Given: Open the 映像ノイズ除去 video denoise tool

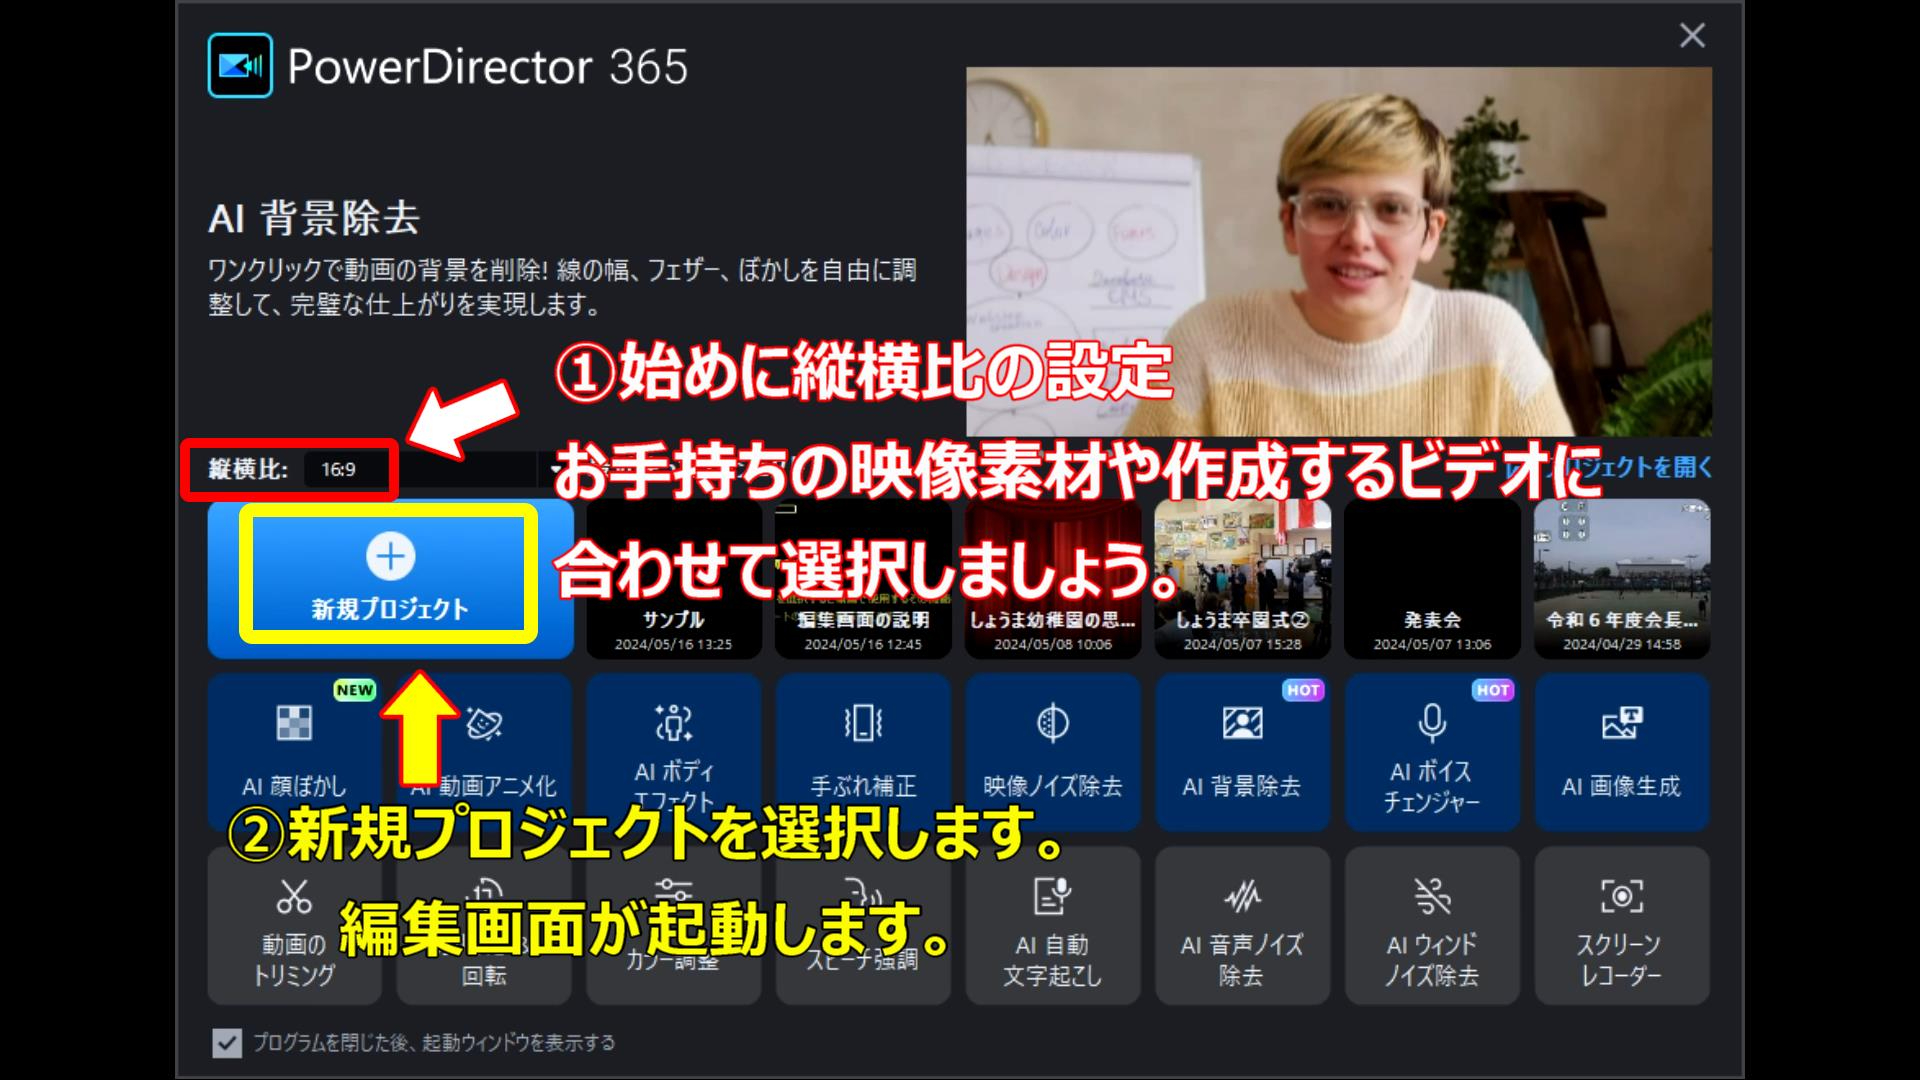Looking at the screenshot, I should pyautogui.click(x=1053, y=752).
